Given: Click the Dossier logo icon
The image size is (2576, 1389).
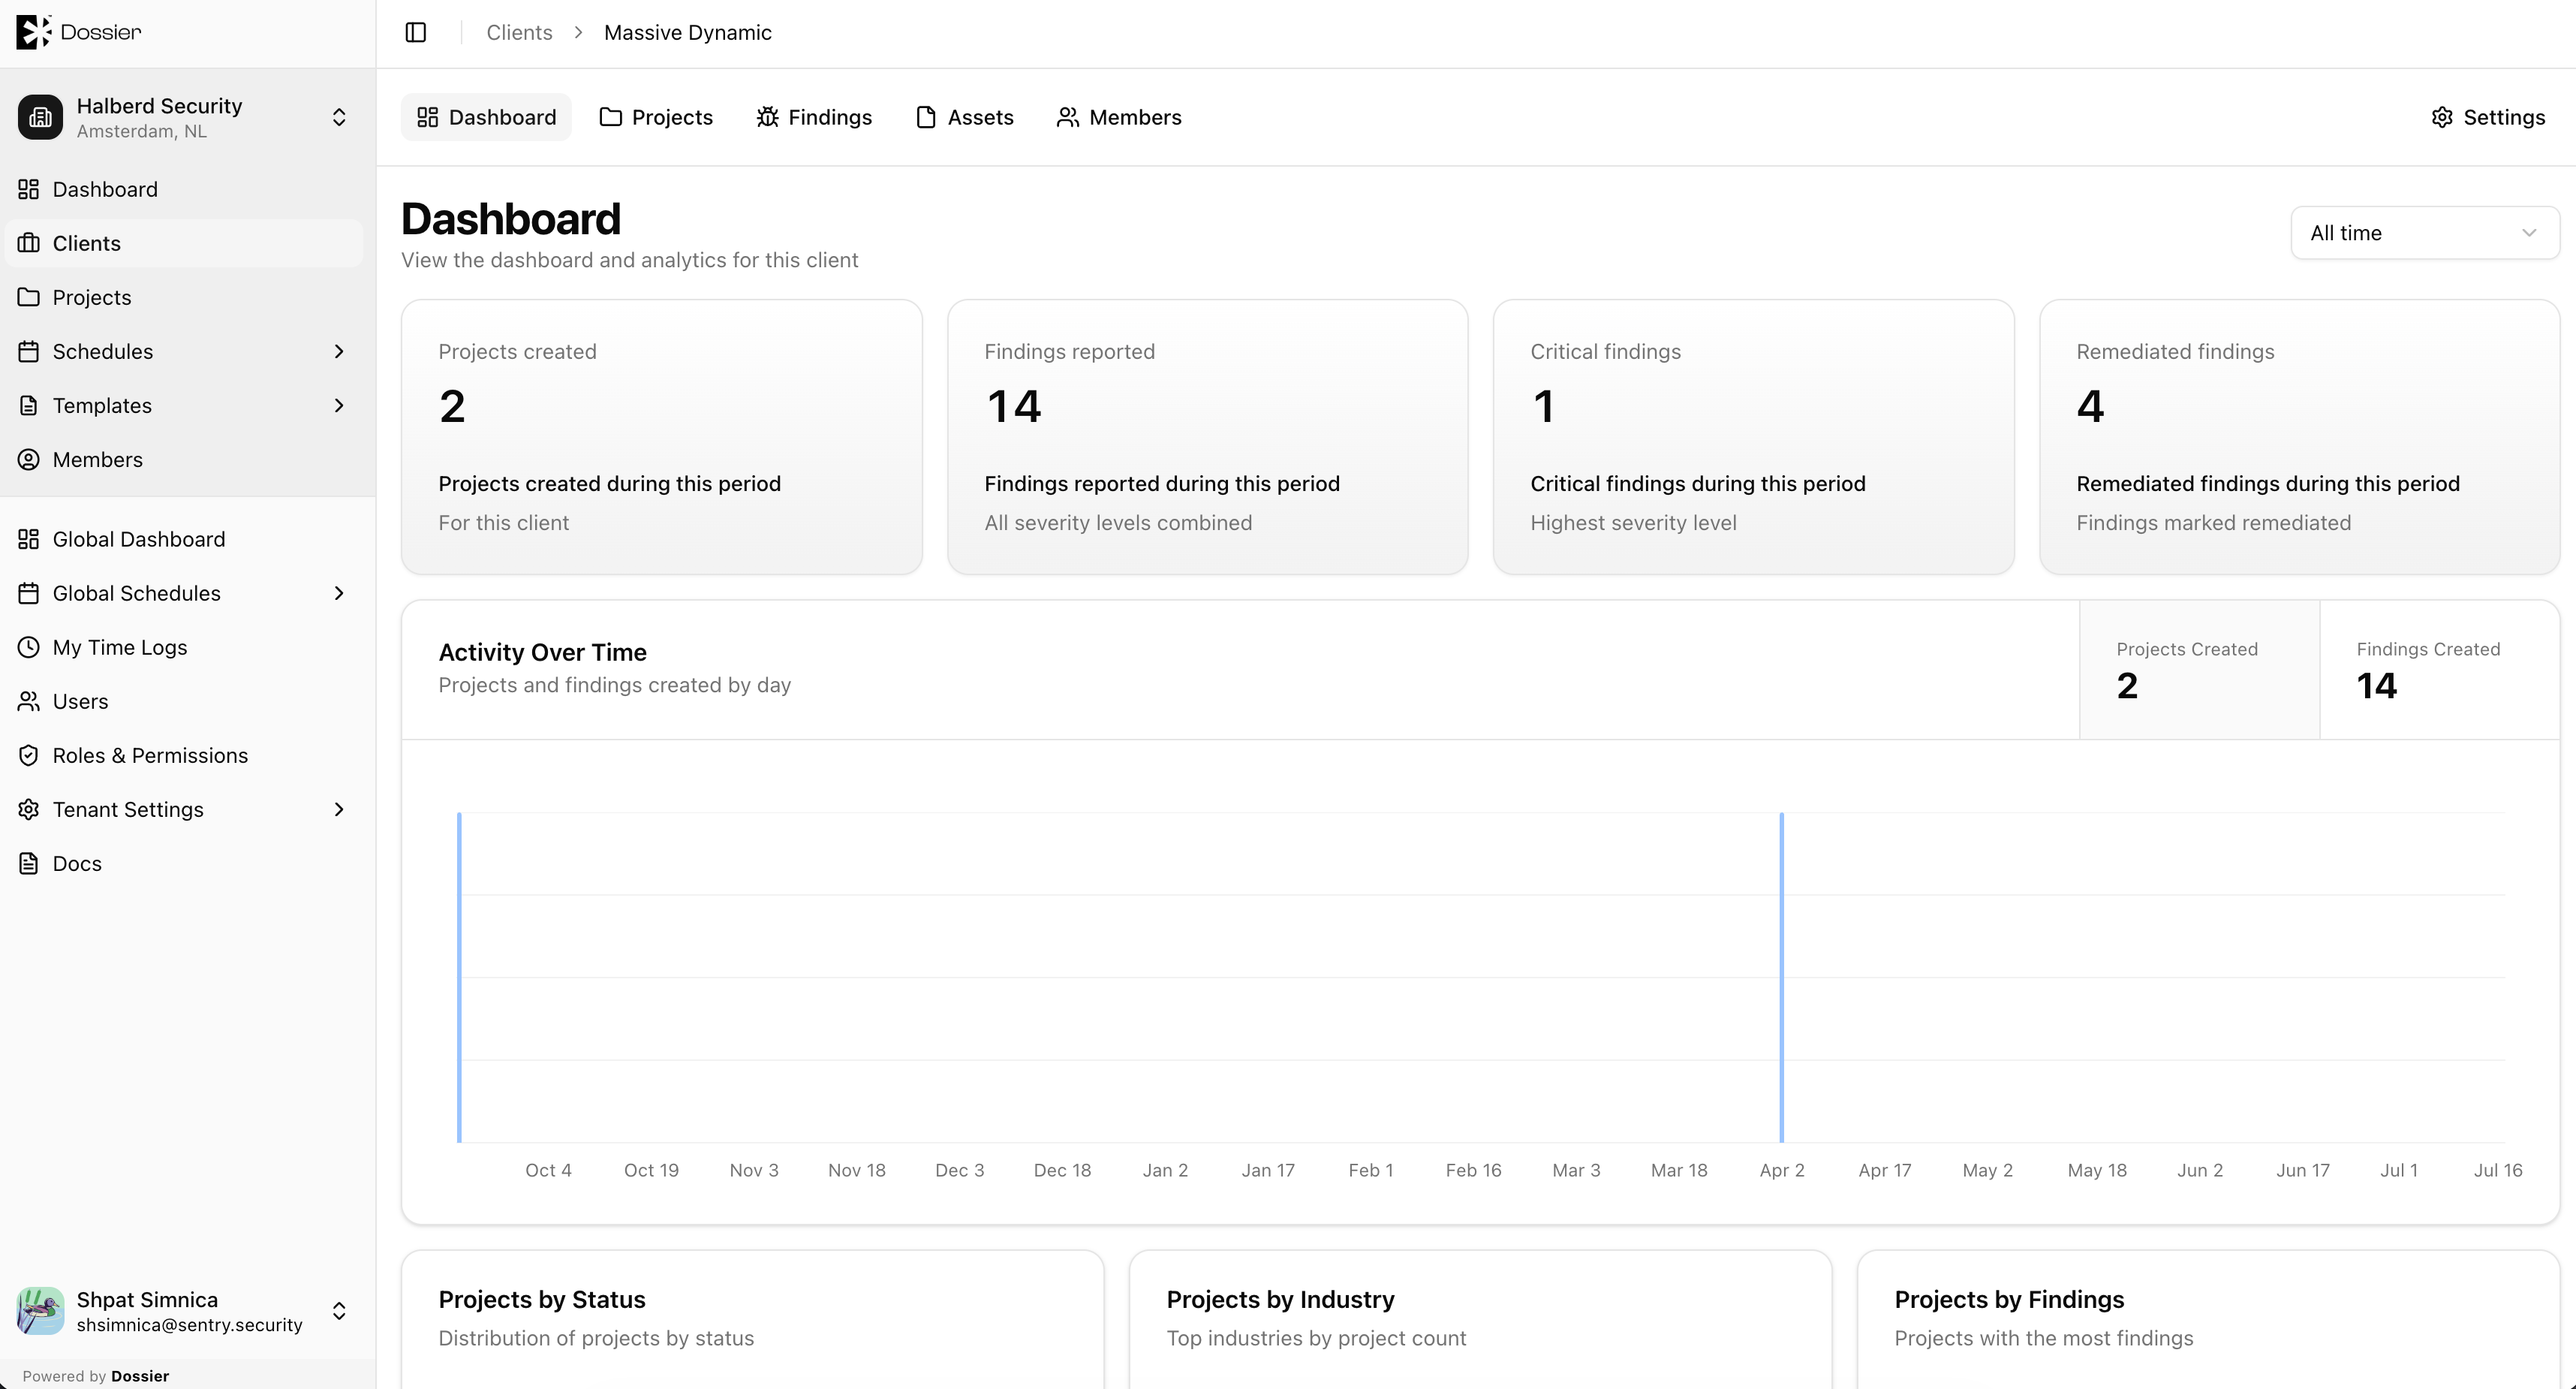Looking at the screenshot, I should (x=33, y=32).
